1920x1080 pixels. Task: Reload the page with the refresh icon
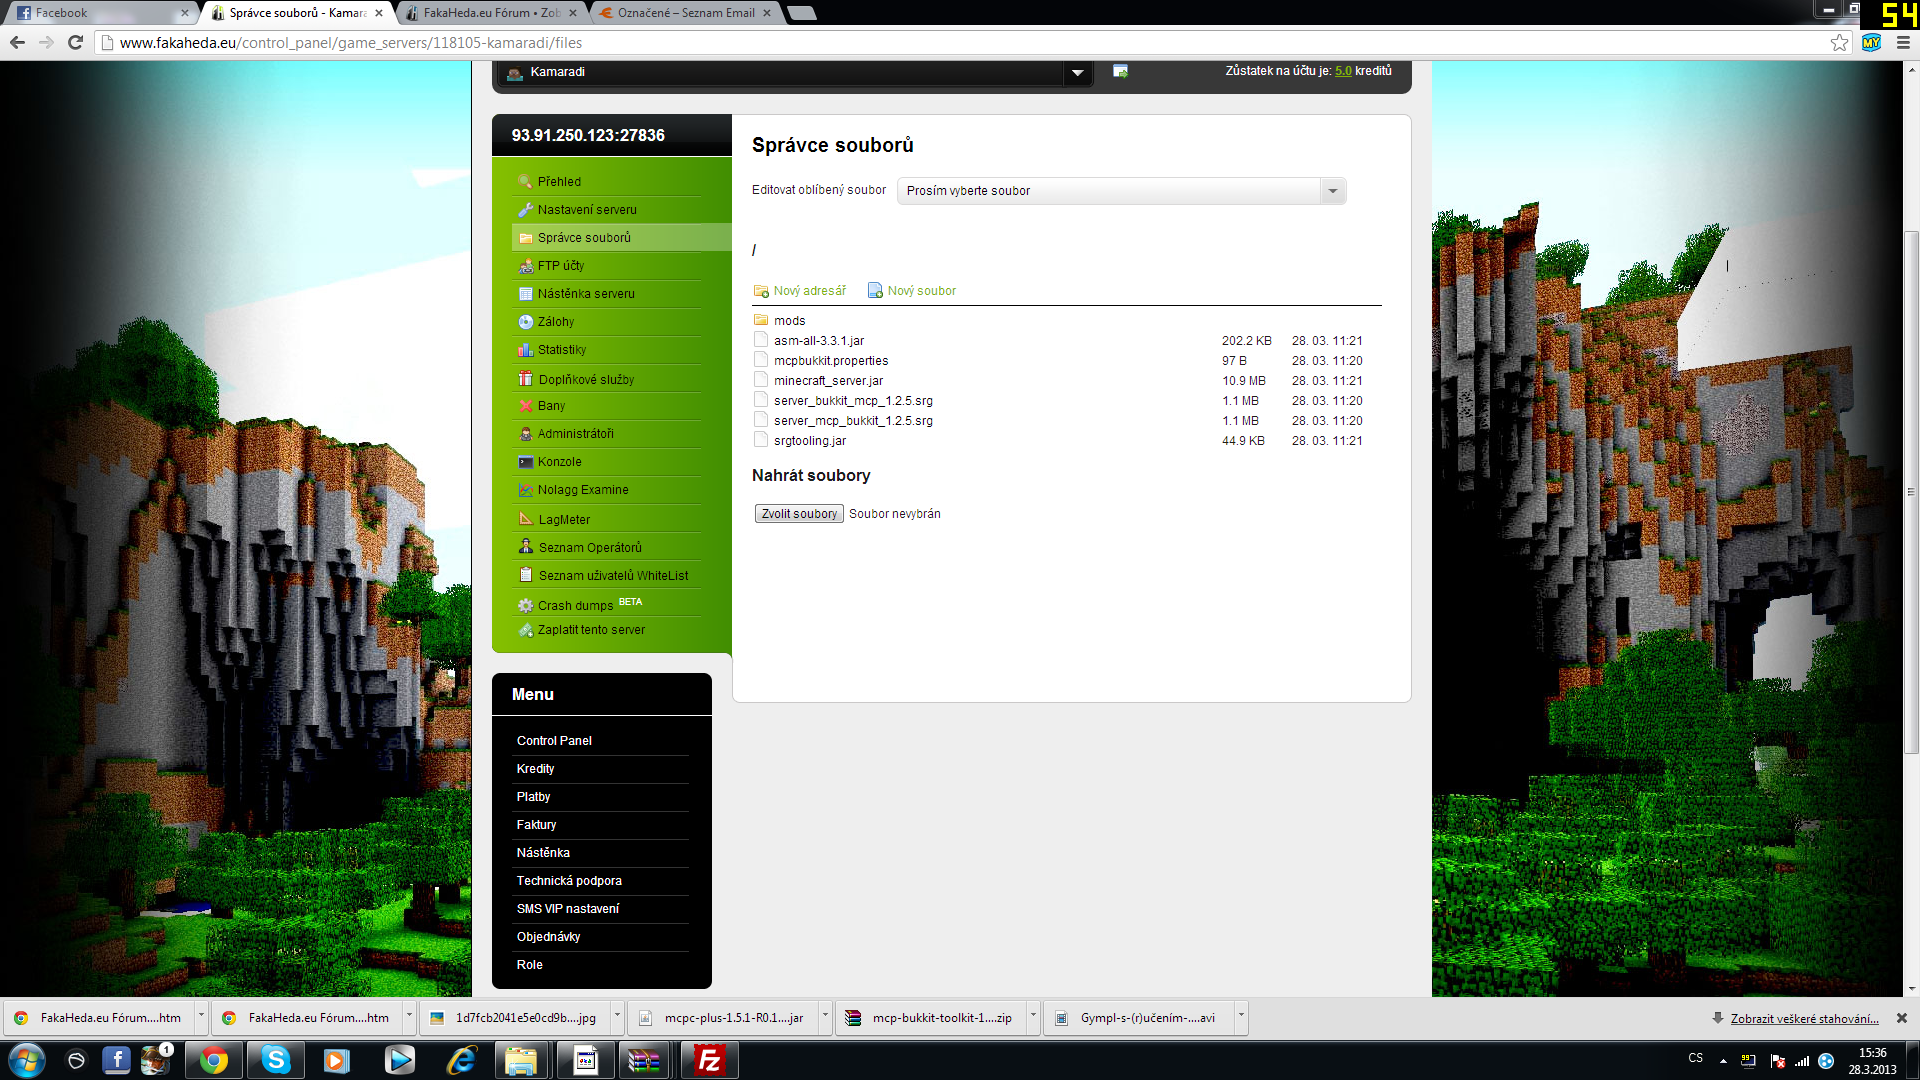click(x=75, y=42)
